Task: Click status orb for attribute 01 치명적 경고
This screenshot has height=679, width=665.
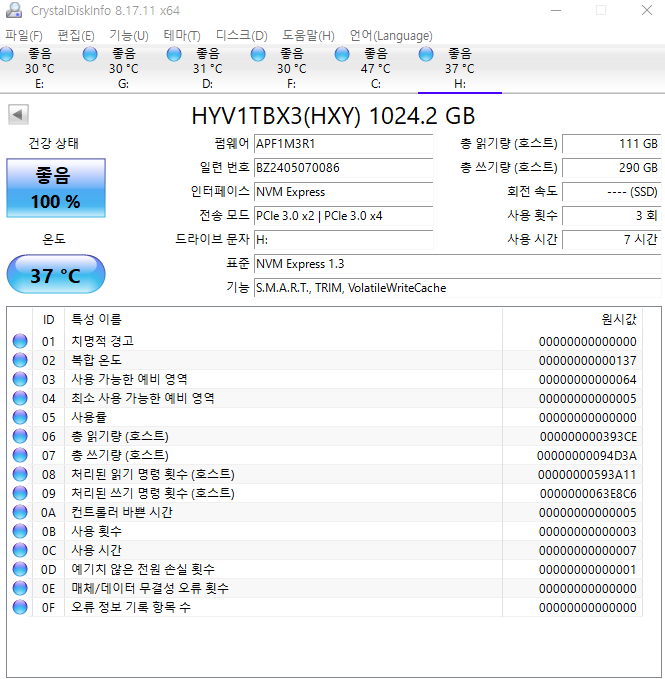Action: [20, 341]
